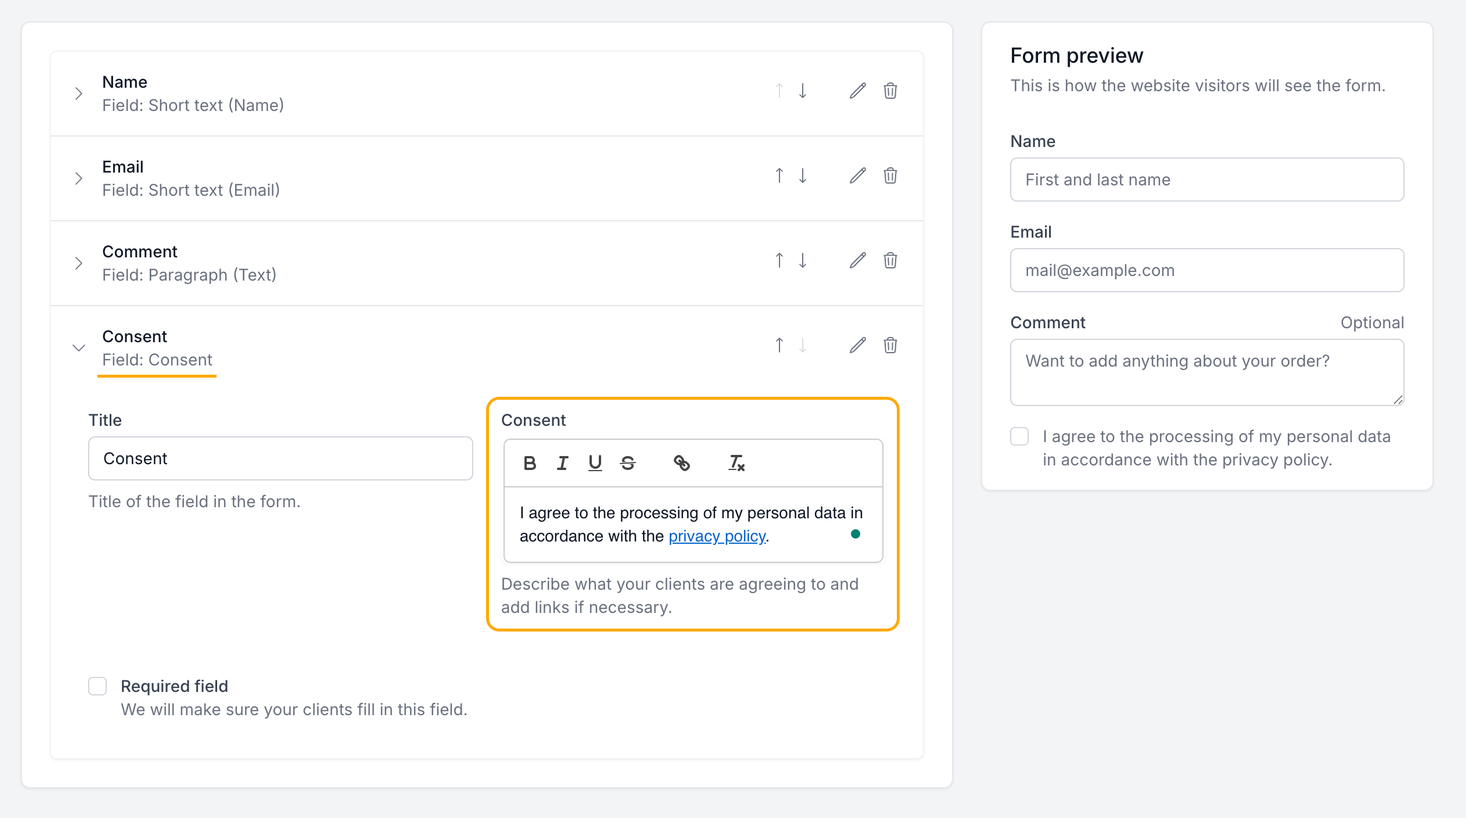This screenshot has height=818, width=1466.
Task: Collapse the Consent field section
Action: [79, 348]
